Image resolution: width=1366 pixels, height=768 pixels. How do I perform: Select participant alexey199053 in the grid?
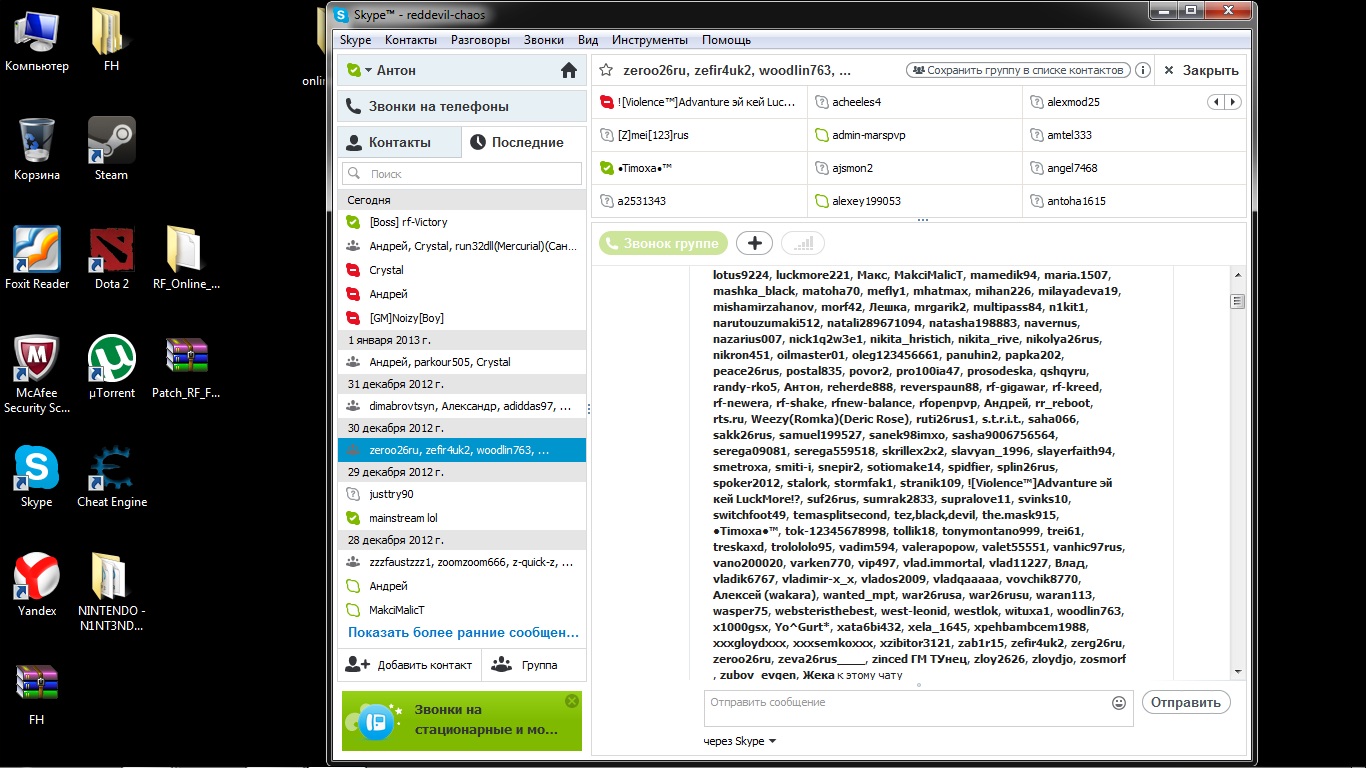pyautogui.click(x=916, y=201)
